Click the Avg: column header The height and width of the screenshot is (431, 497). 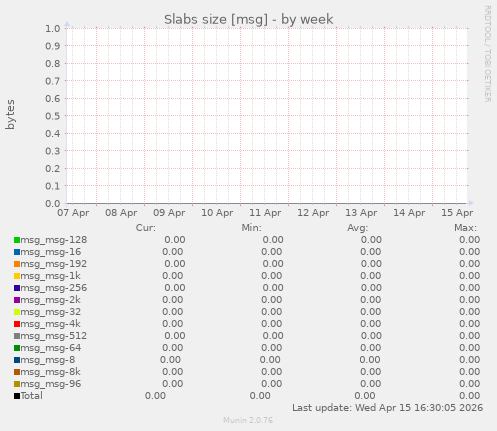(x=358, y=228)
